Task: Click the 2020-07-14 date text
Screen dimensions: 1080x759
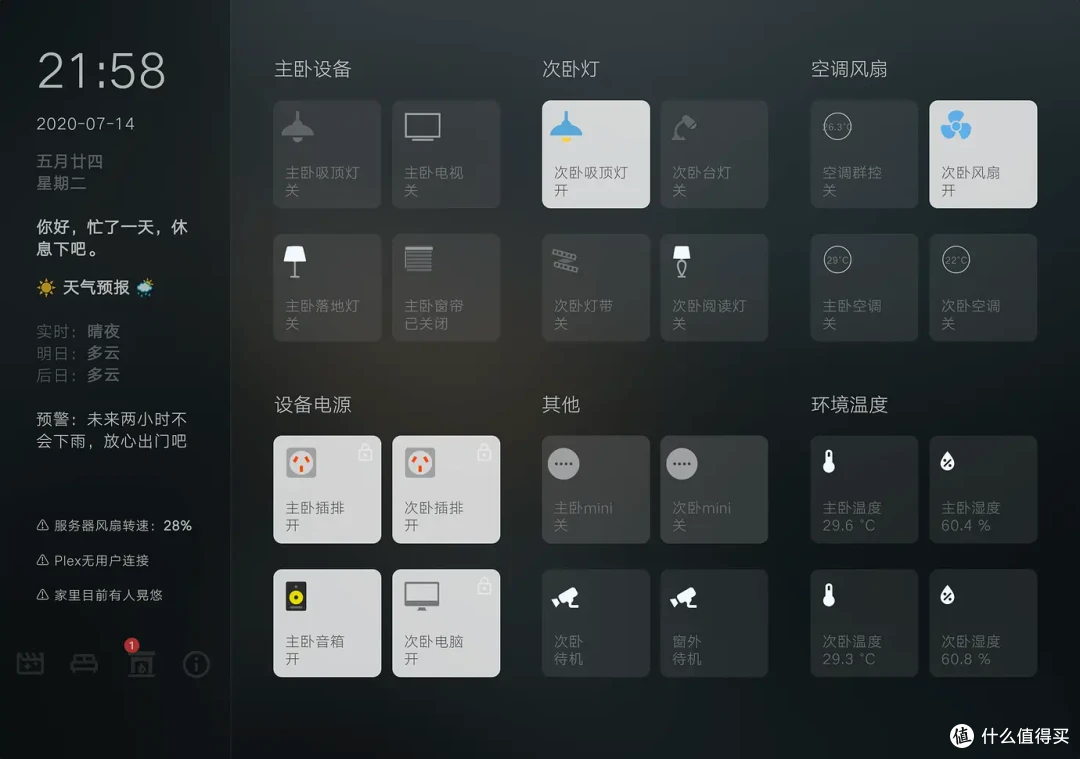Action: (x=85, y=124)
